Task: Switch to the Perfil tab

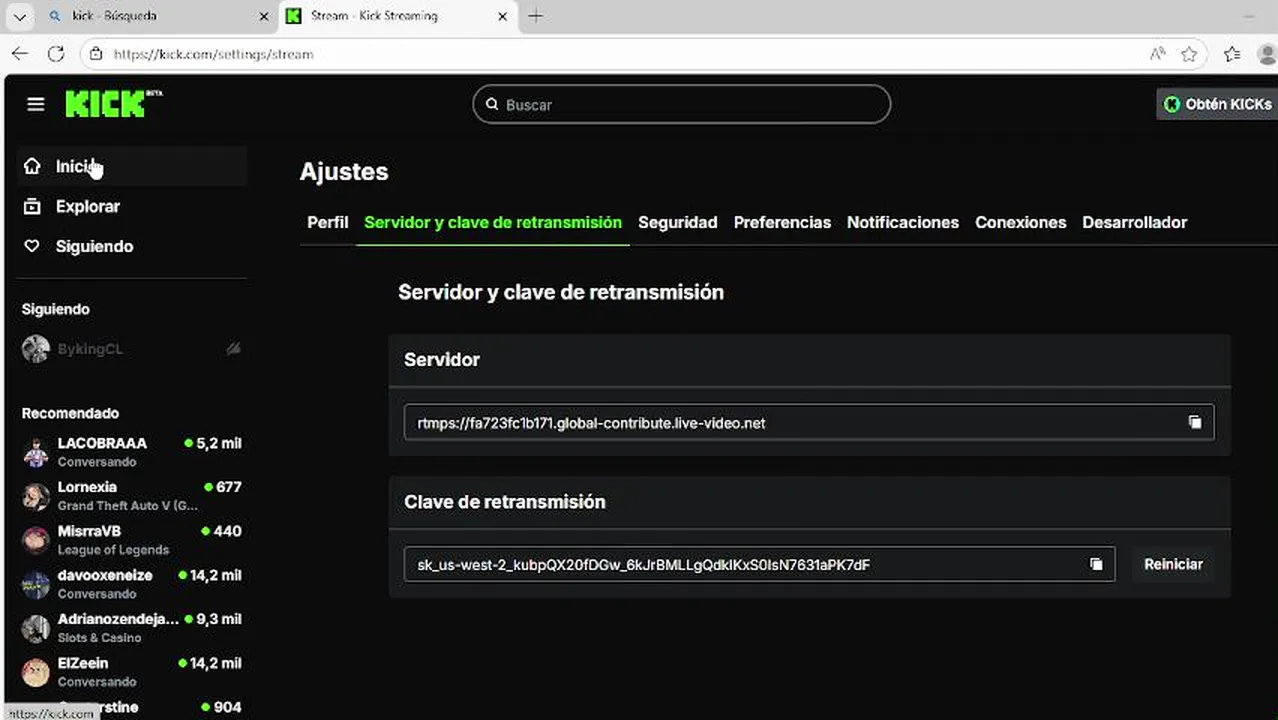Action: tap(327, 222)
